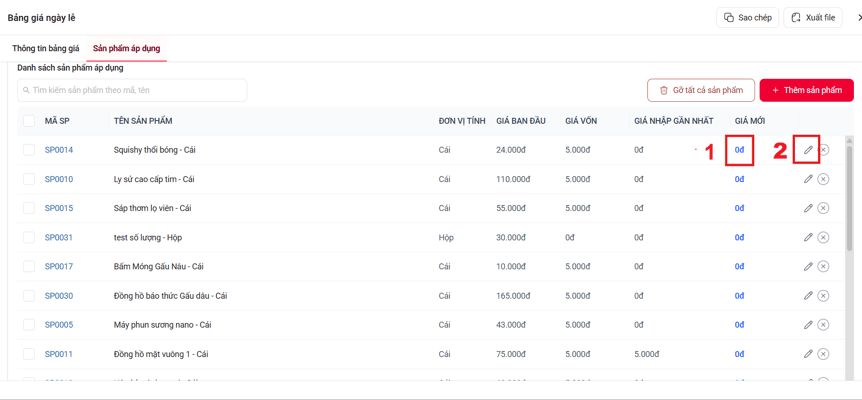Click new price 0đ for SP0010
Viewport: 862px width, 400px height.
tap(739, 179)
